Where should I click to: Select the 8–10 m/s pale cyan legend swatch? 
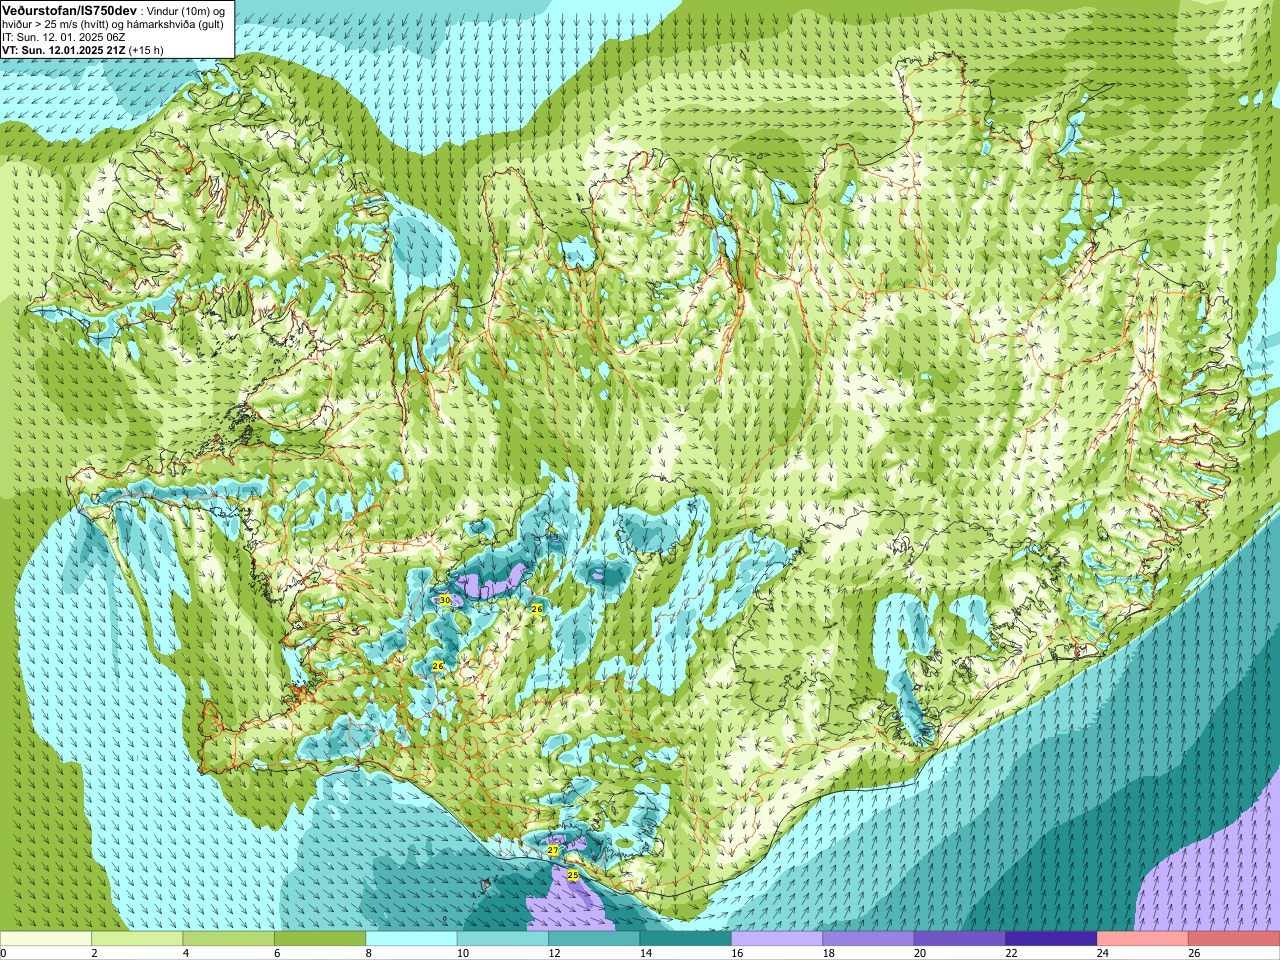click(411, 939)
